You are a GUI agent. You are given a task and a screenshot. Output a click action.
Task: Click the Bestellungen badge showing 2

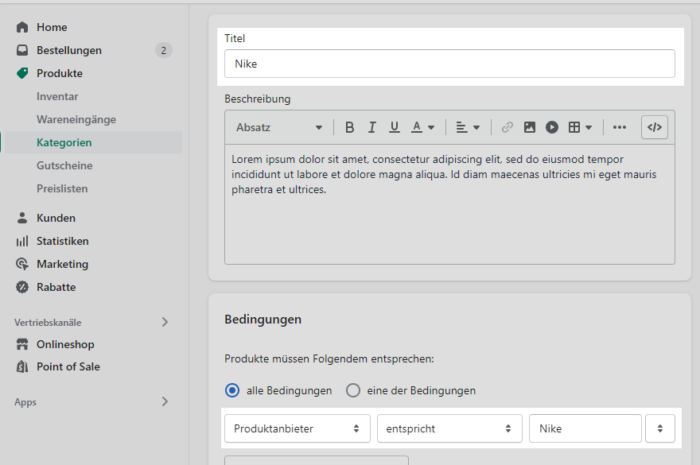coord(163,50)
